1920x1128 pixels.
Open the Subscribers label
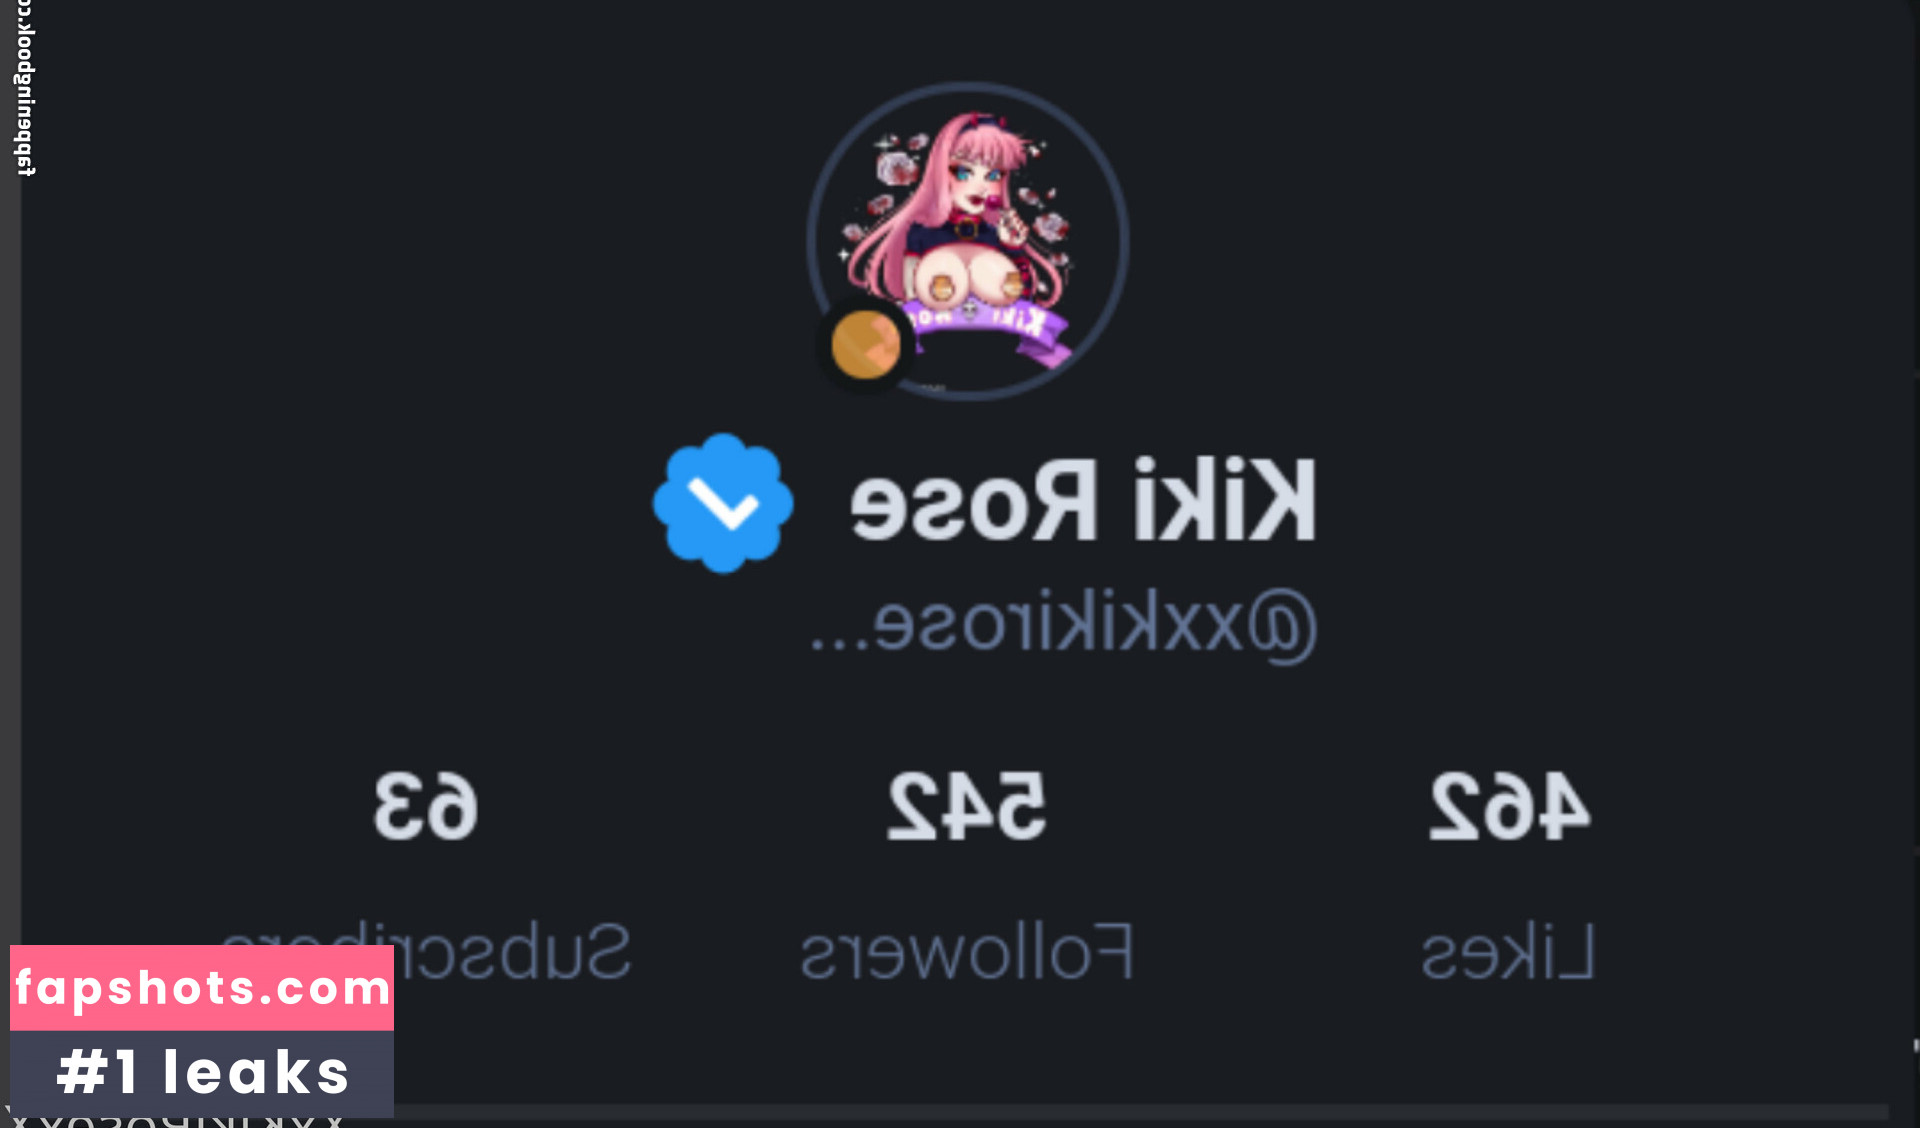pyautogui.click(x=425, y=951)
